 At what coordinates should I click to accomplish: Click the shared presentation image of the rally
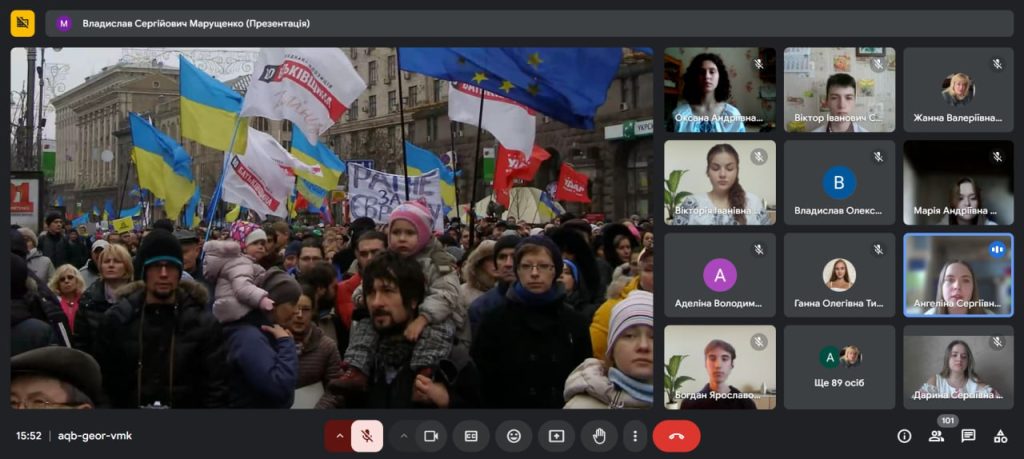pos(331,228)
